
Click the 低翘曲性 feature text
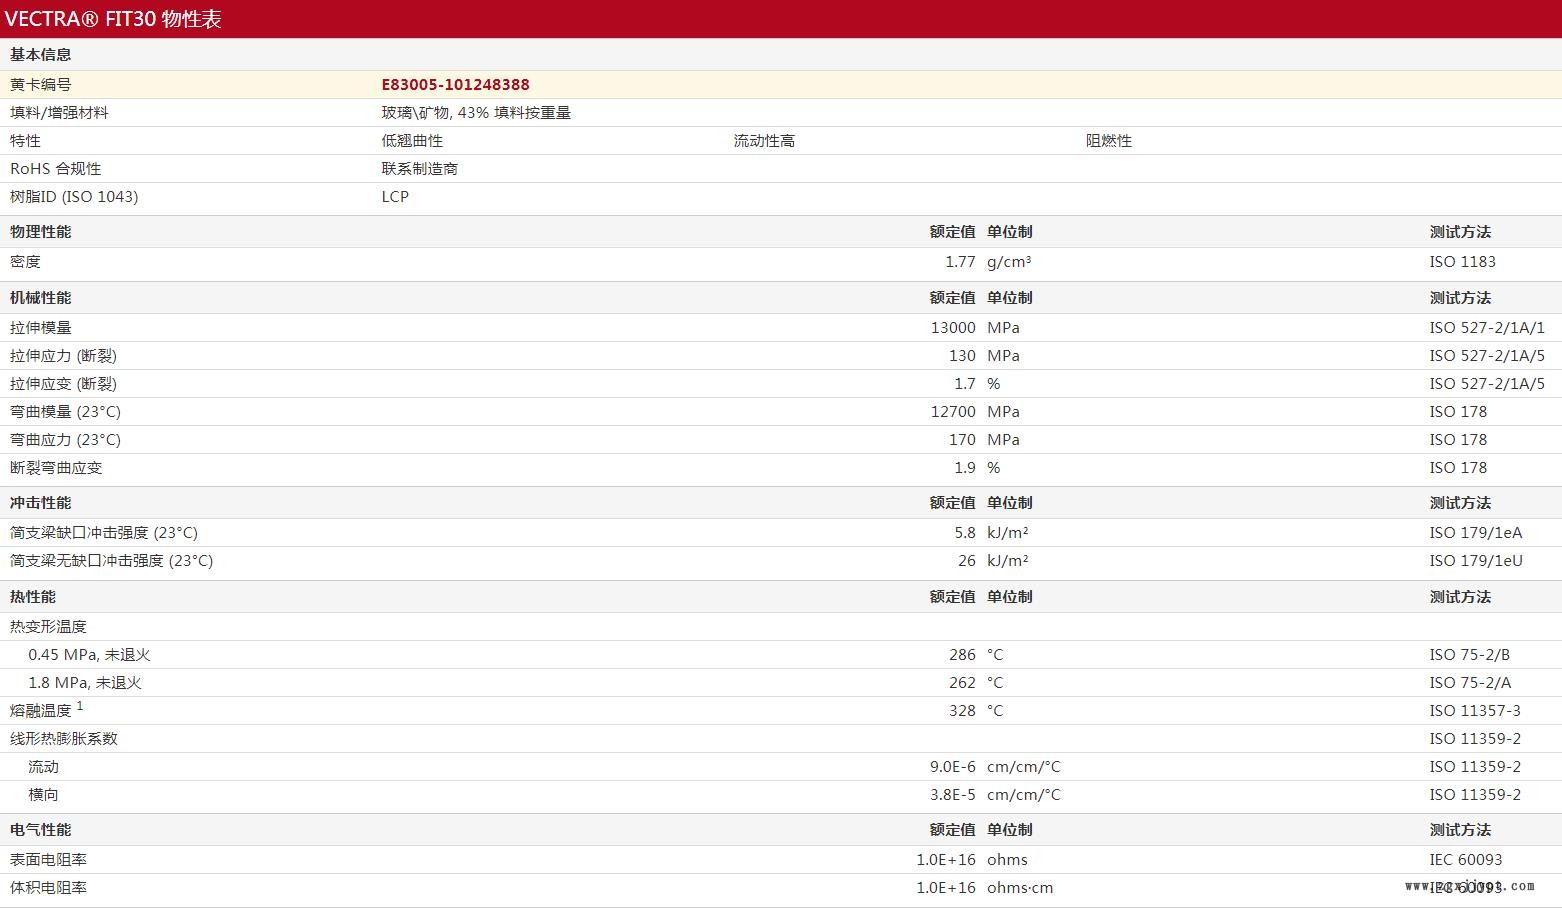point(412,141)
